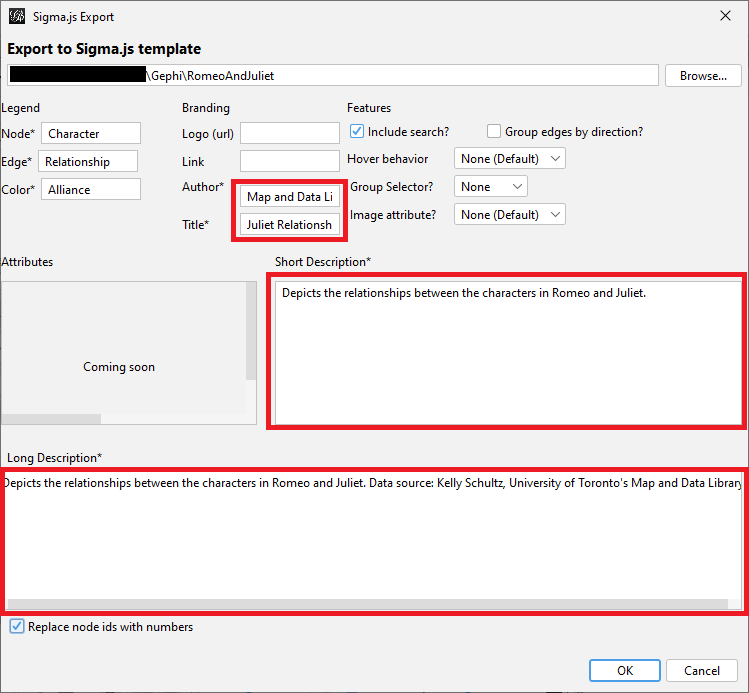Click the 'Features' section label

tap(369, 108)
